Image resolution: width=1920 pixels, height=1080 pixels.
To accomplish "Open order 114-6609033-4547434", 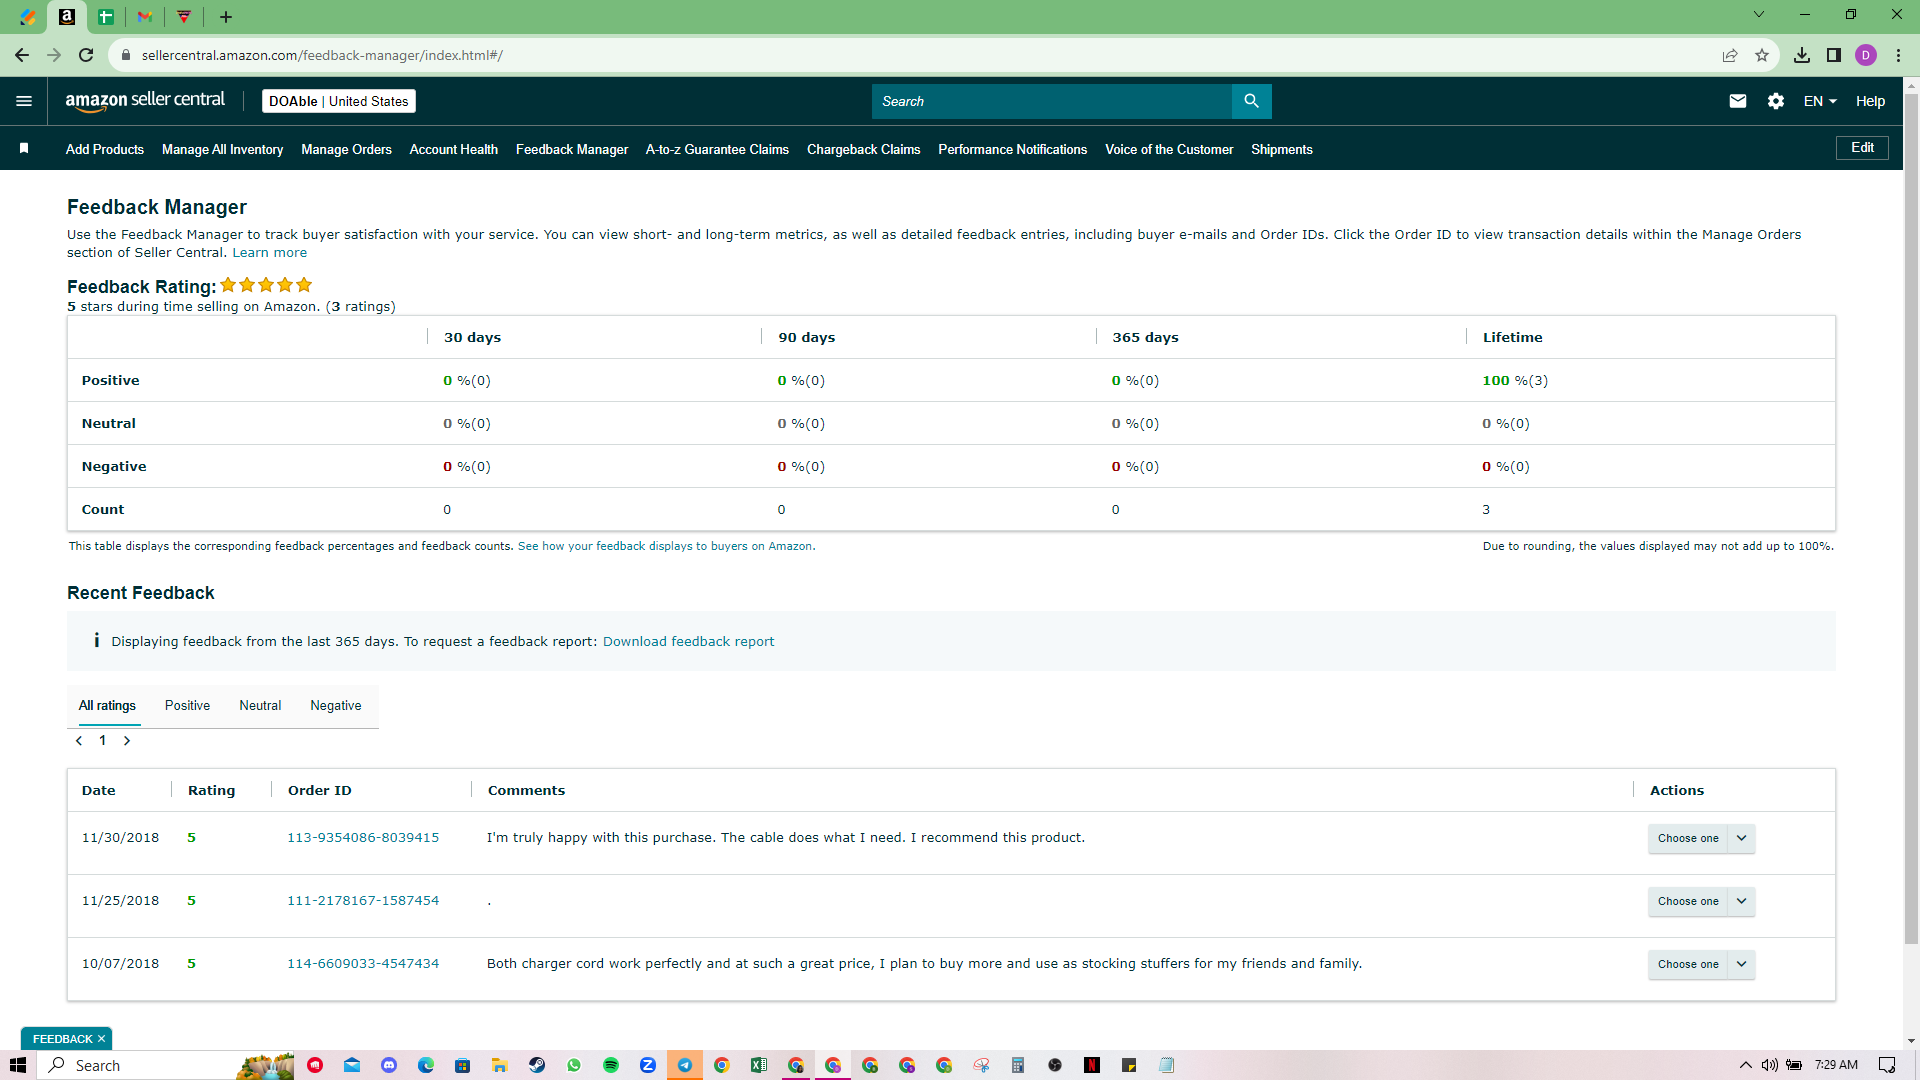I will (363, 964).
